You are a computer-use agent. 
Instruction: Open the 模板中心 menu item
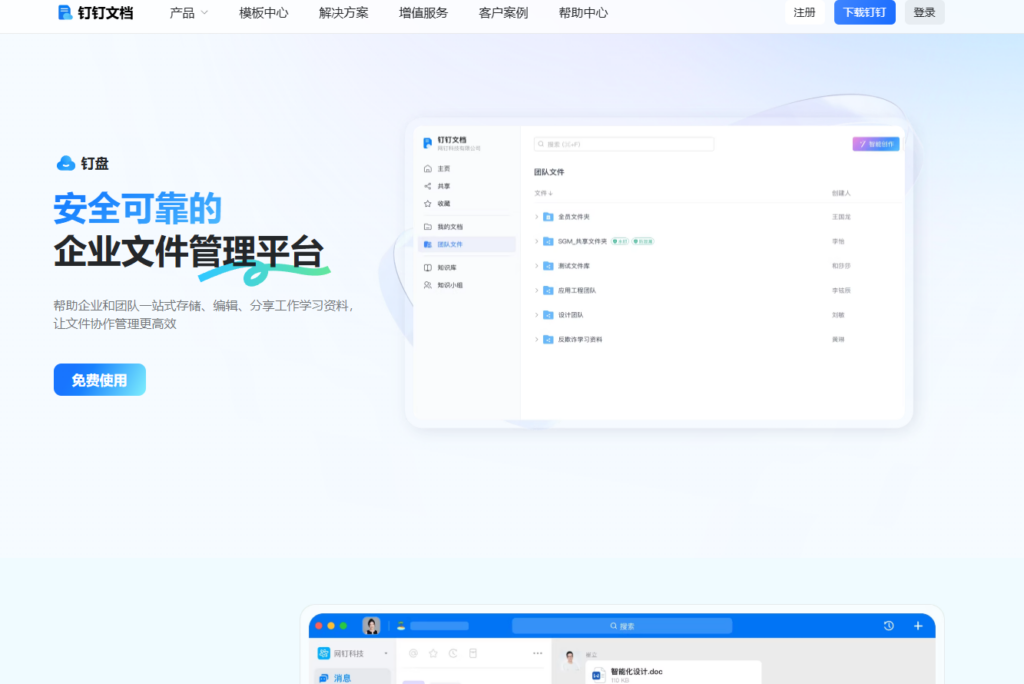[263, 13]
